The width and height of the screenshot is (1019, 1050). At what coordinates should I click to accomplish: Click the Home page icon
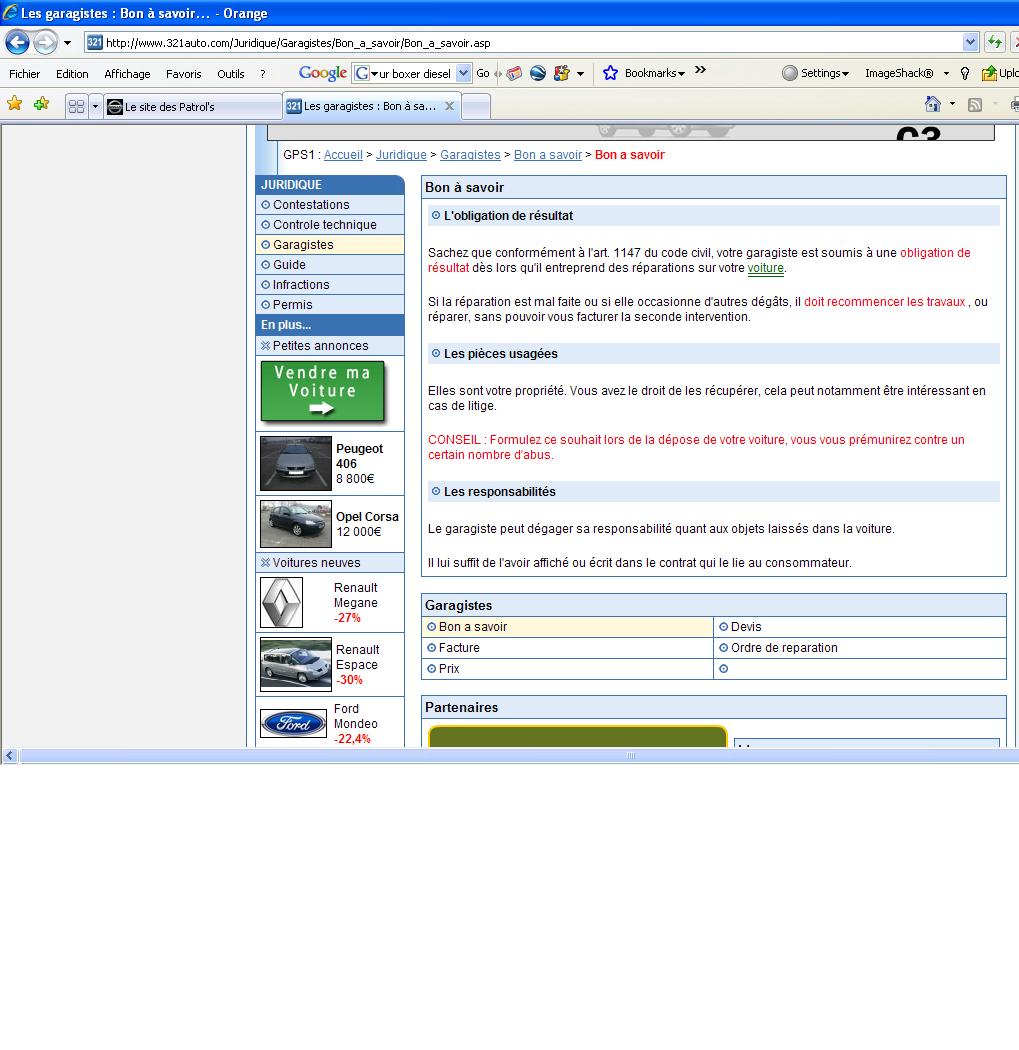(x=932, y=104)
